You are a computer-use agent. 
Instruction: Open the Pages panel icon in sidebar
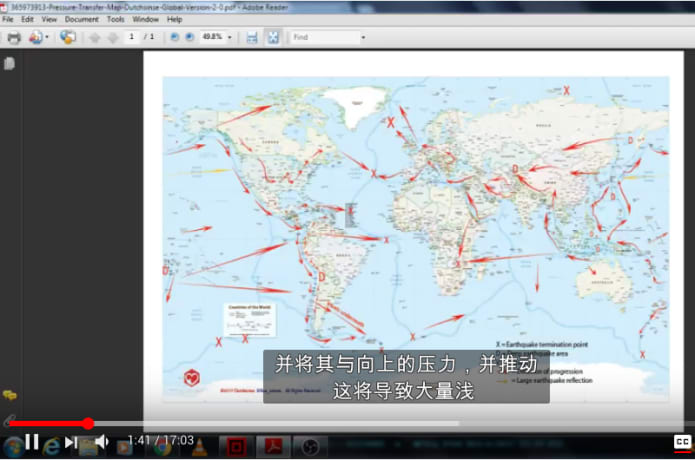[9, 64]
